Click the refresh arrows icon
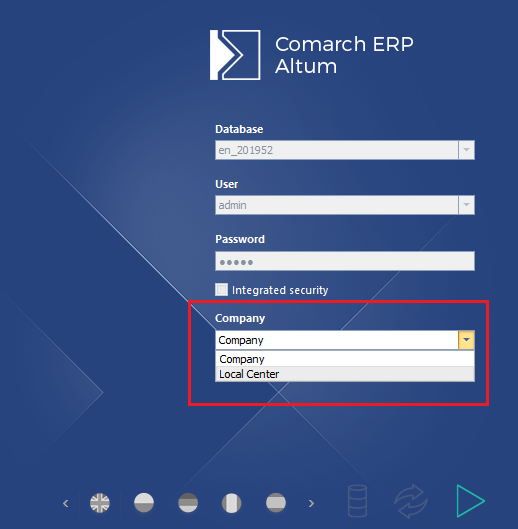 point(411,501)
